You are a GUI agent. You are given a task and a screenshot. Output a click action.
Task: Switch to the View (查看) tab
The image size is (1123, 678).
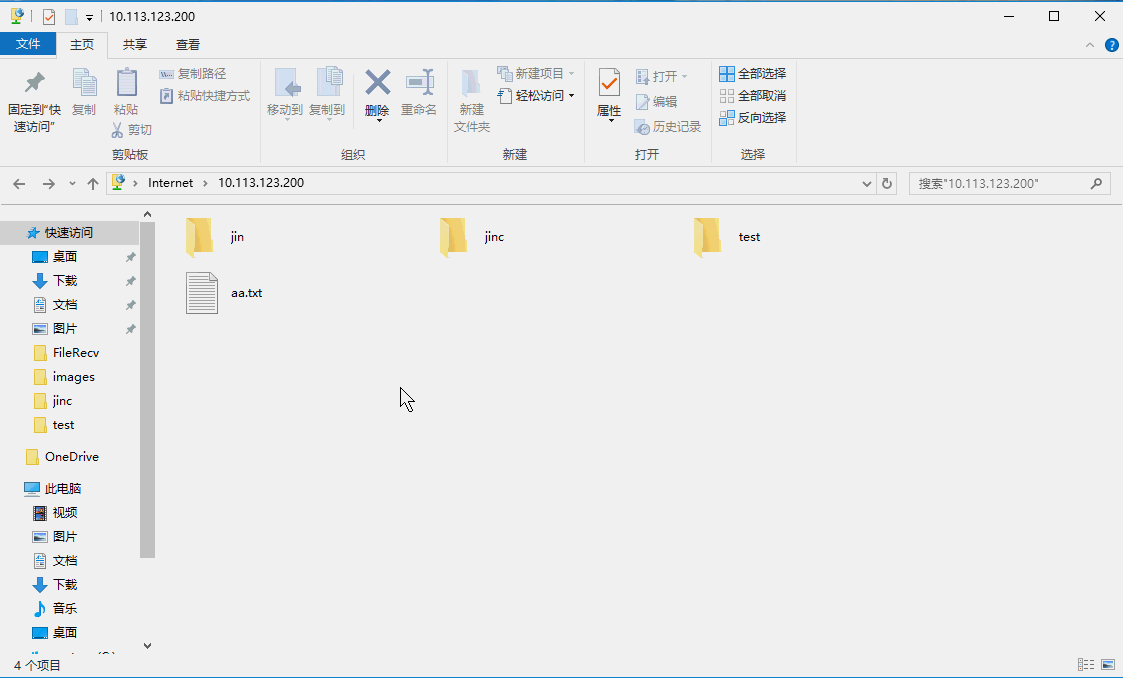click(x=188, y=45)
